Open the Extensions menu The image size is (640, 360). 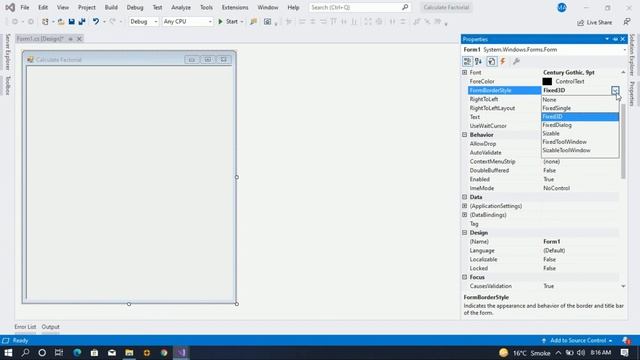coord(235,7)
